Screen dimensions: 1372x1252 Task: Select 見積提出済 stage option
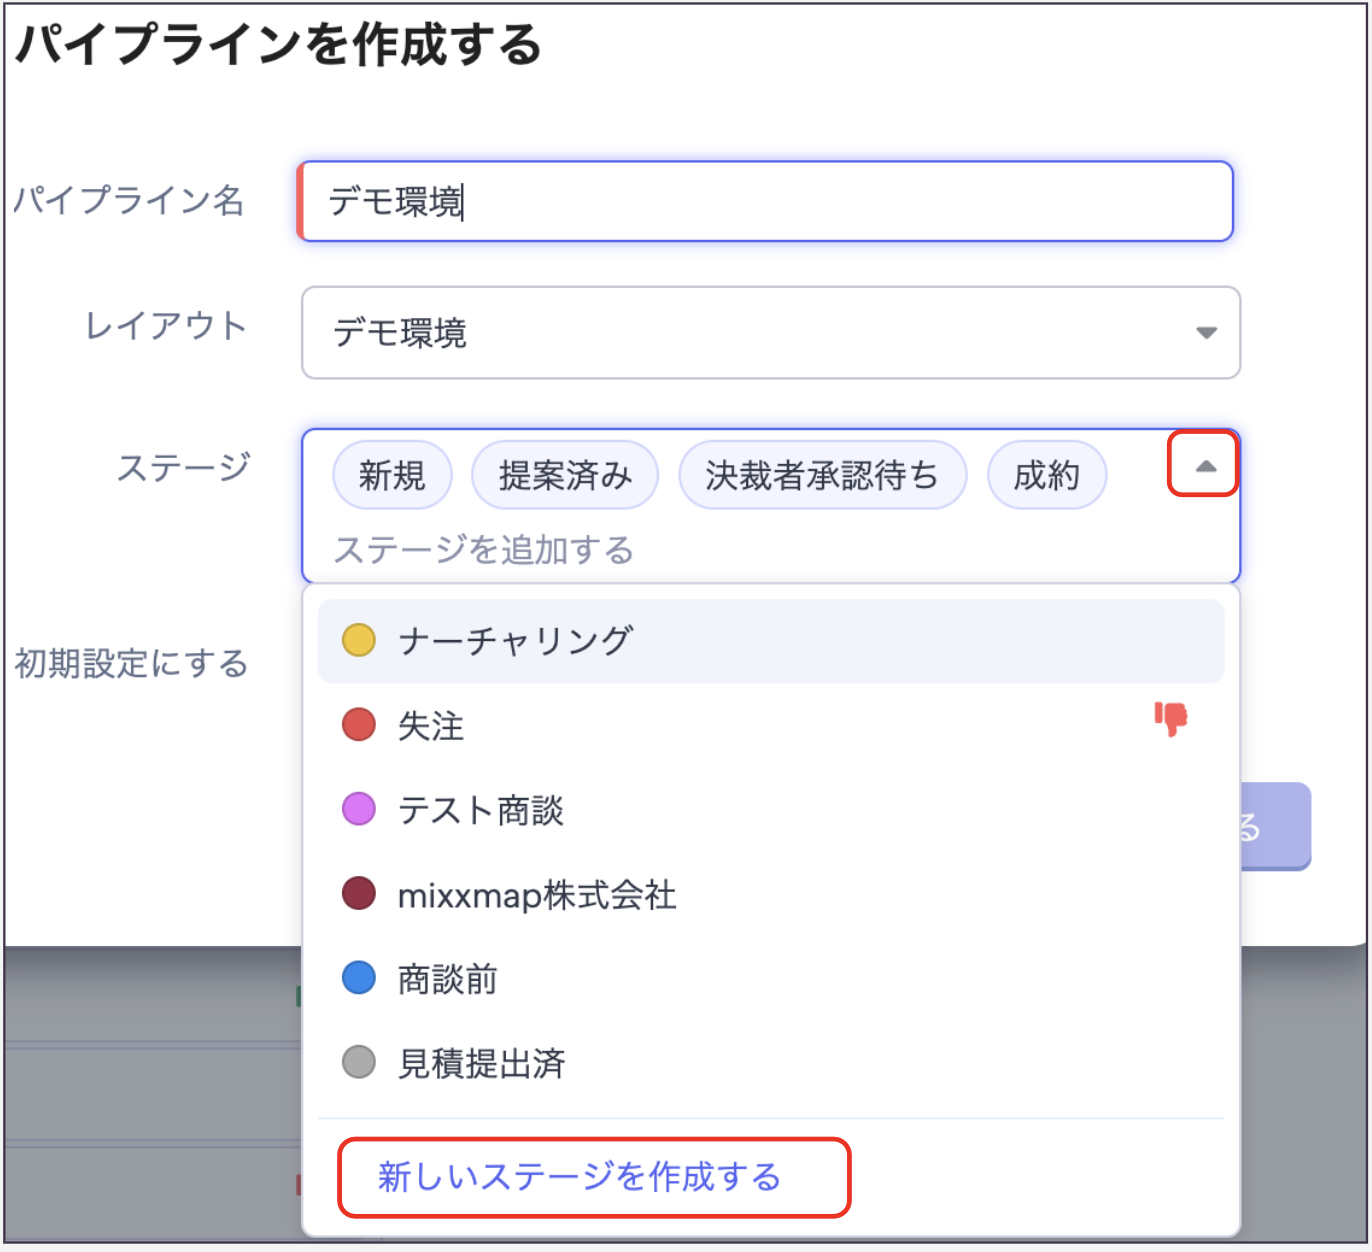click(x=482, y=1063)
